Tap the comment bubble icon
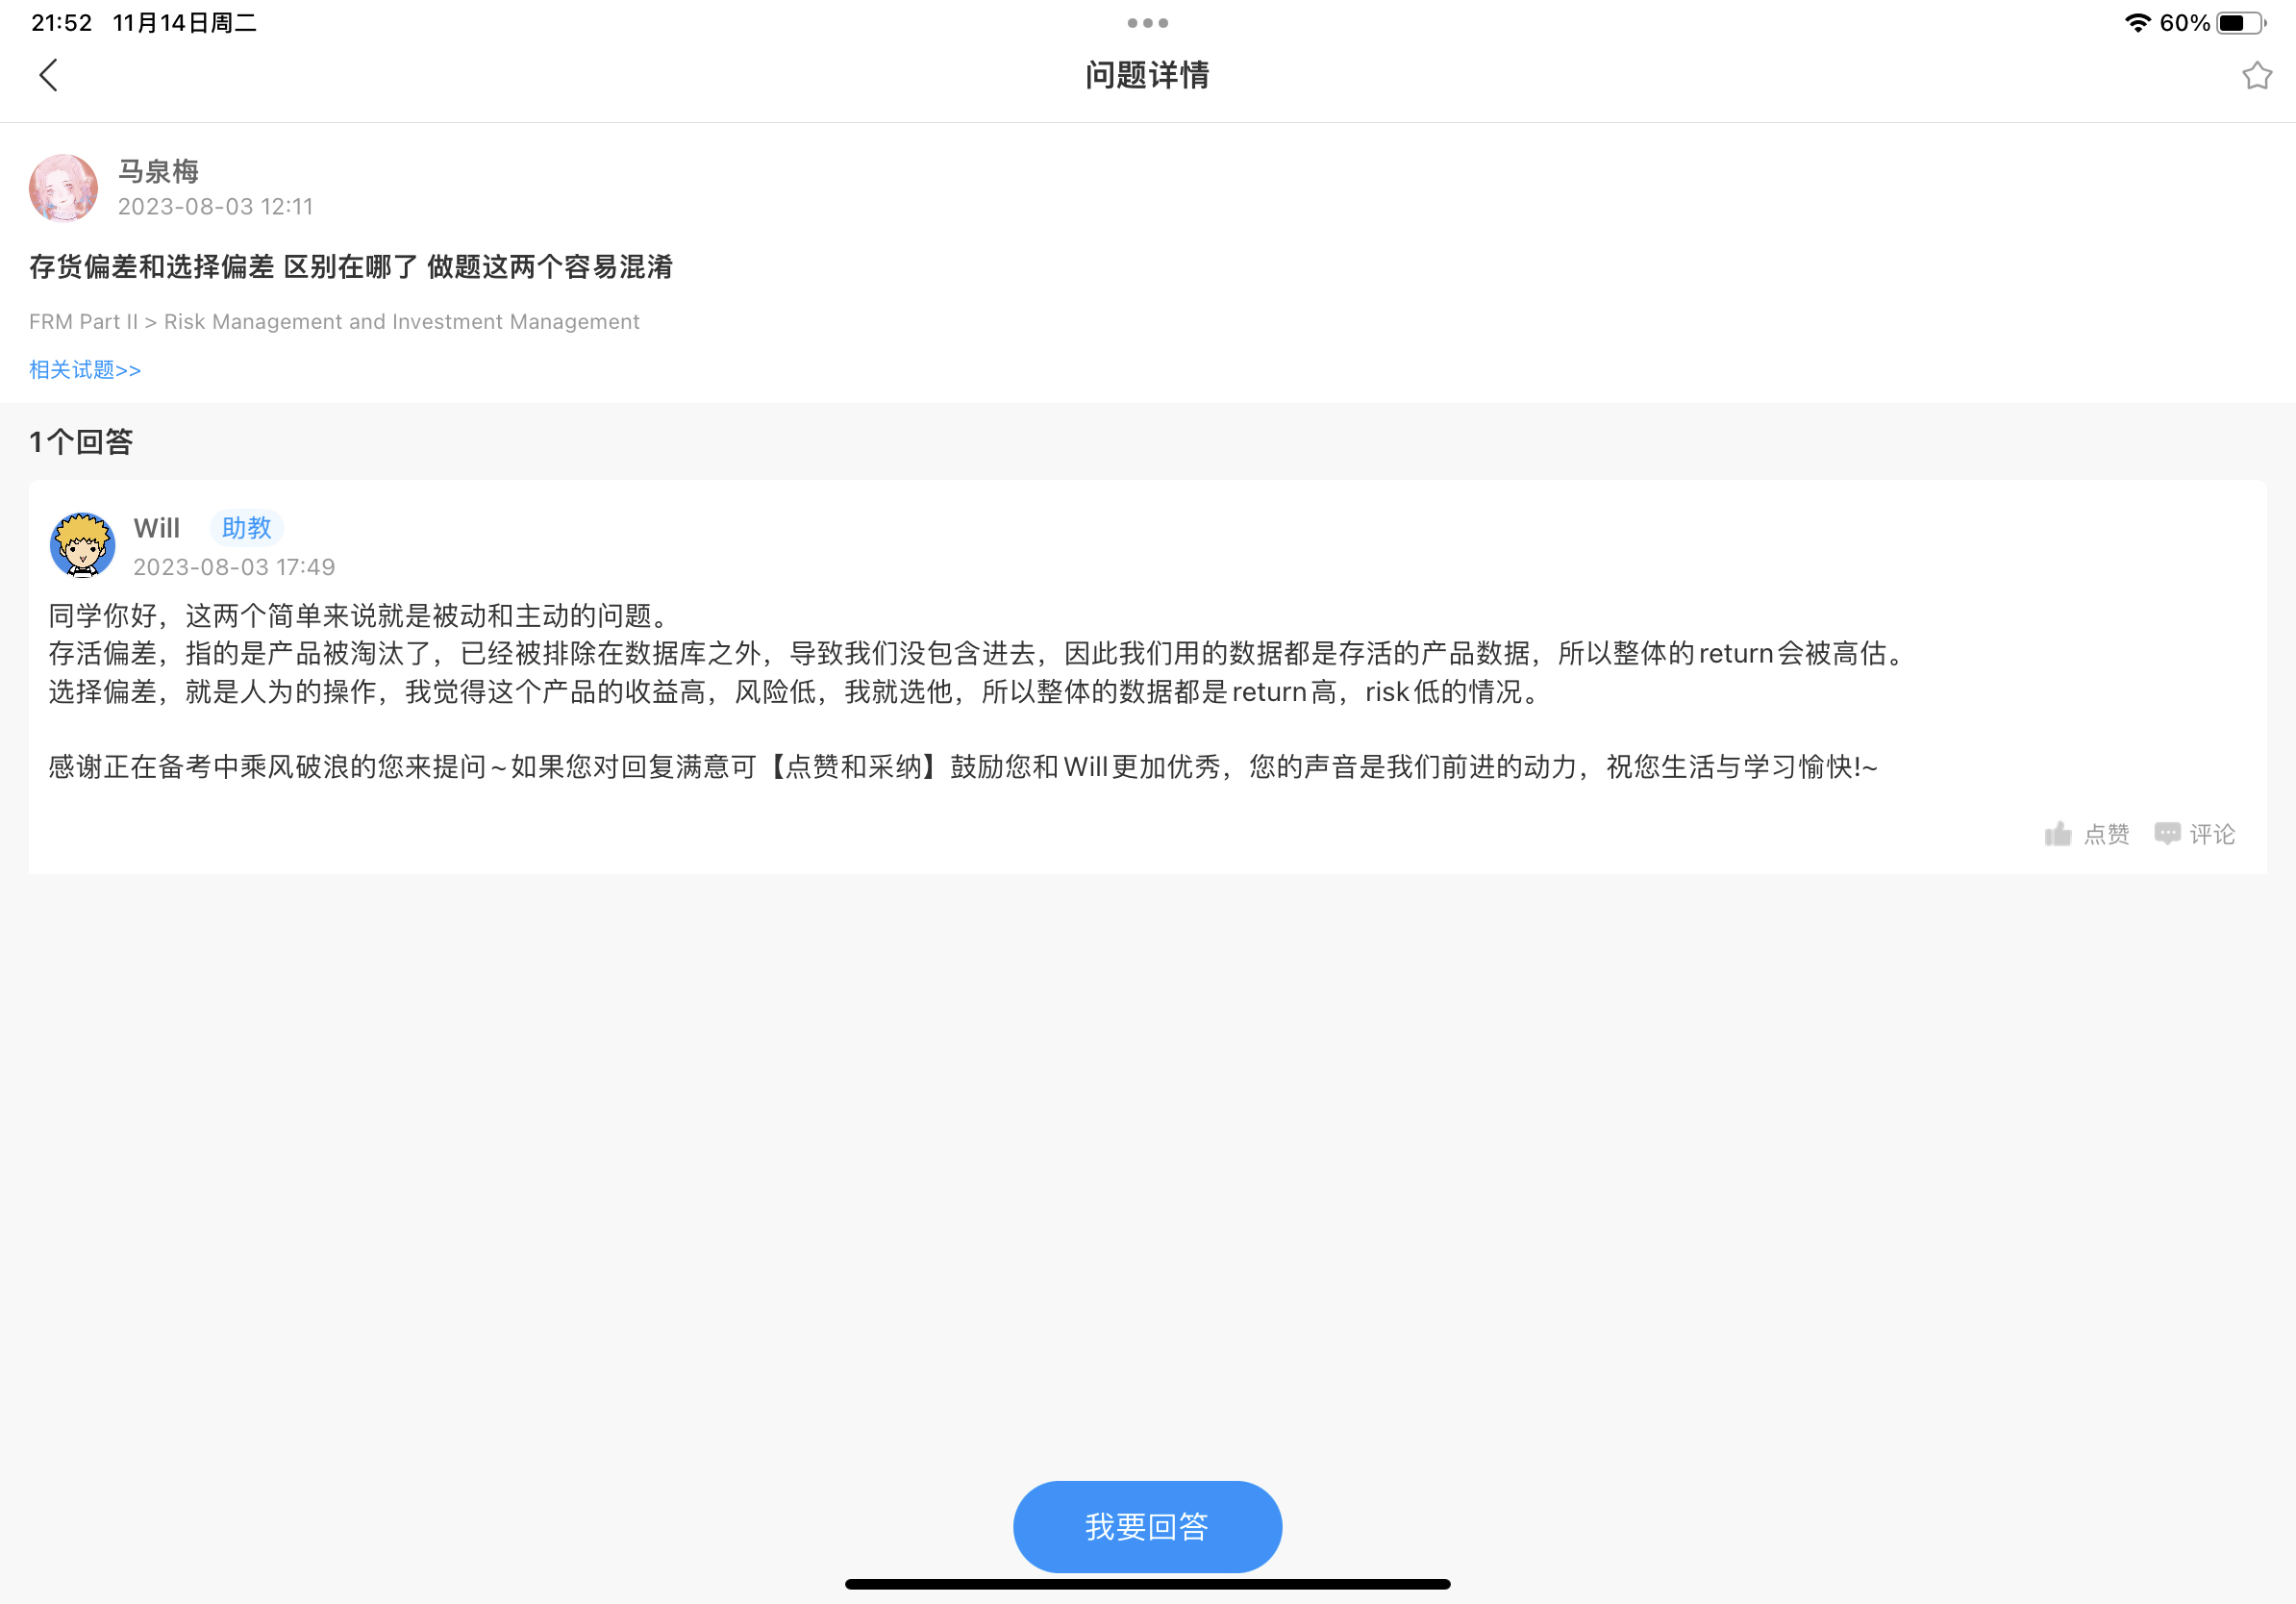2296x1604 pixels. [x=2166, y=834]
